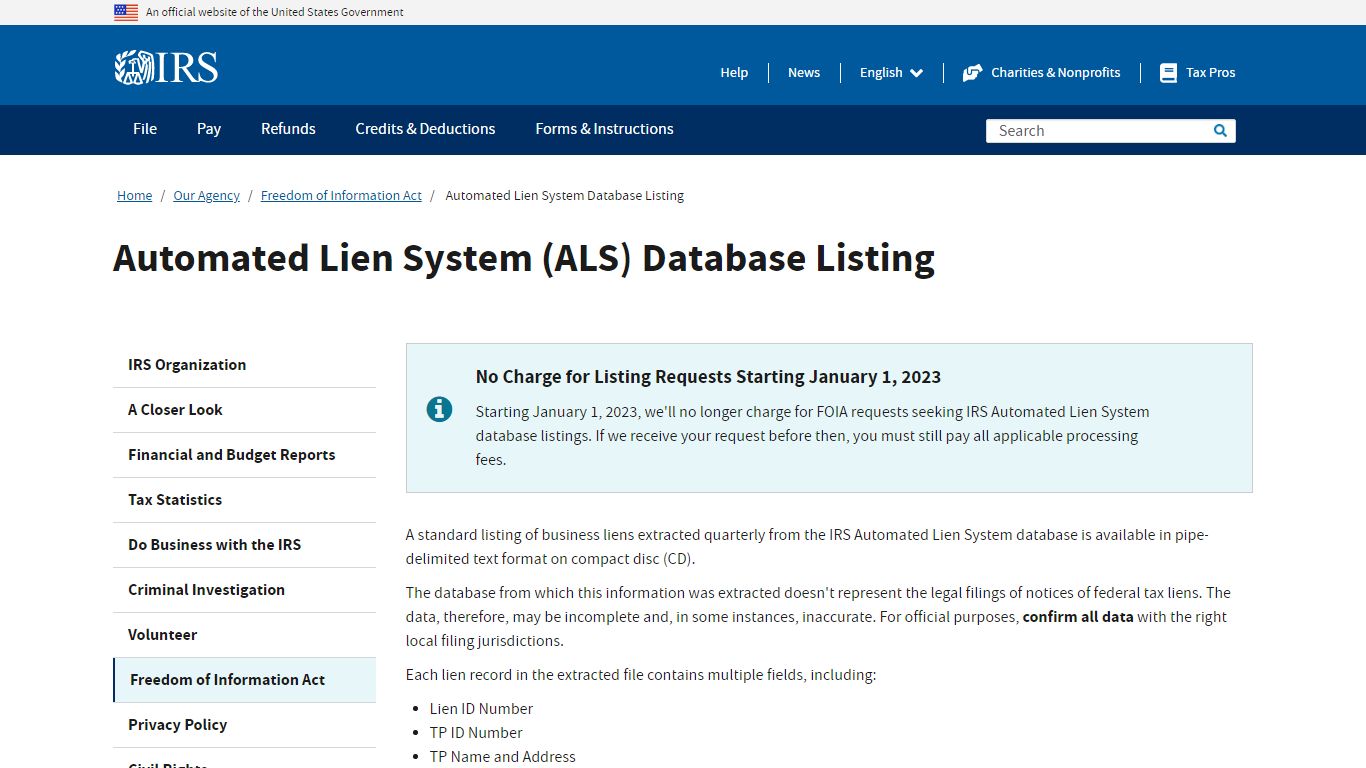Click the Tax Pros book icon
Viewport: 1366px width, 768px height.
coord(1168,73)
